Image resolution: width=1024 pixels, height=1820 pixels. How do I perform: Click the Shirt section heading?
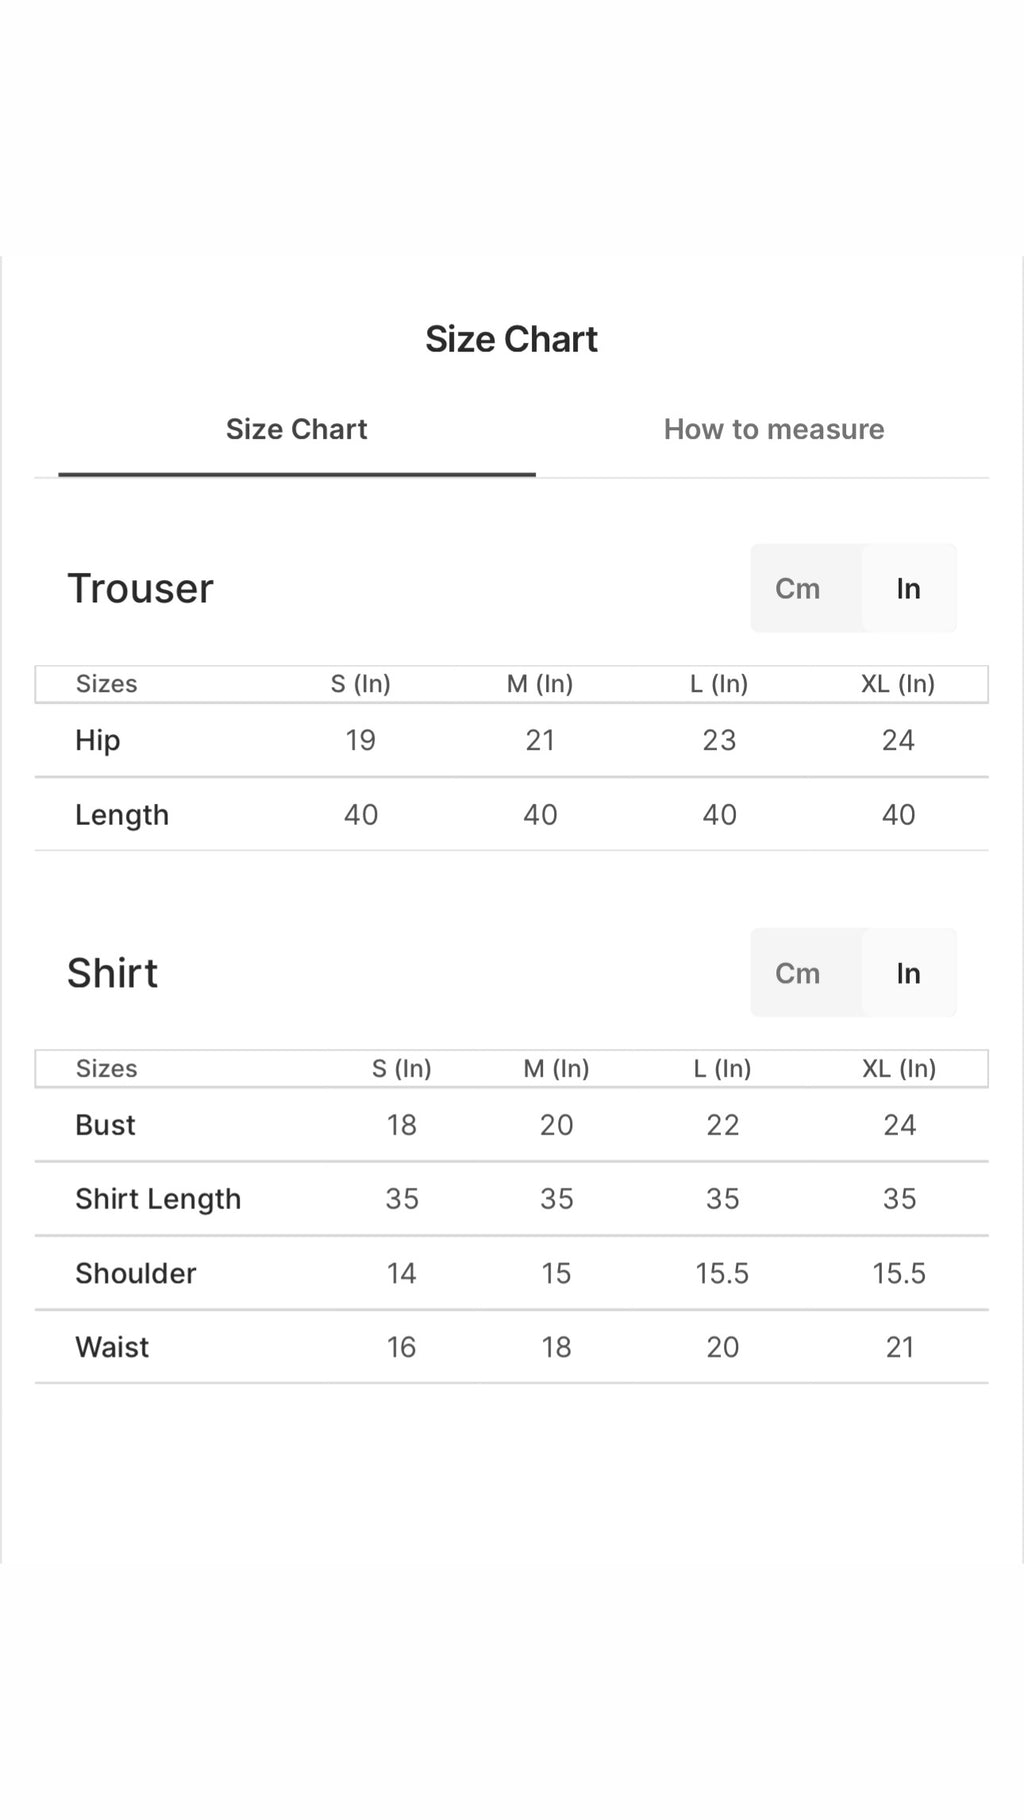click(112, 973)
